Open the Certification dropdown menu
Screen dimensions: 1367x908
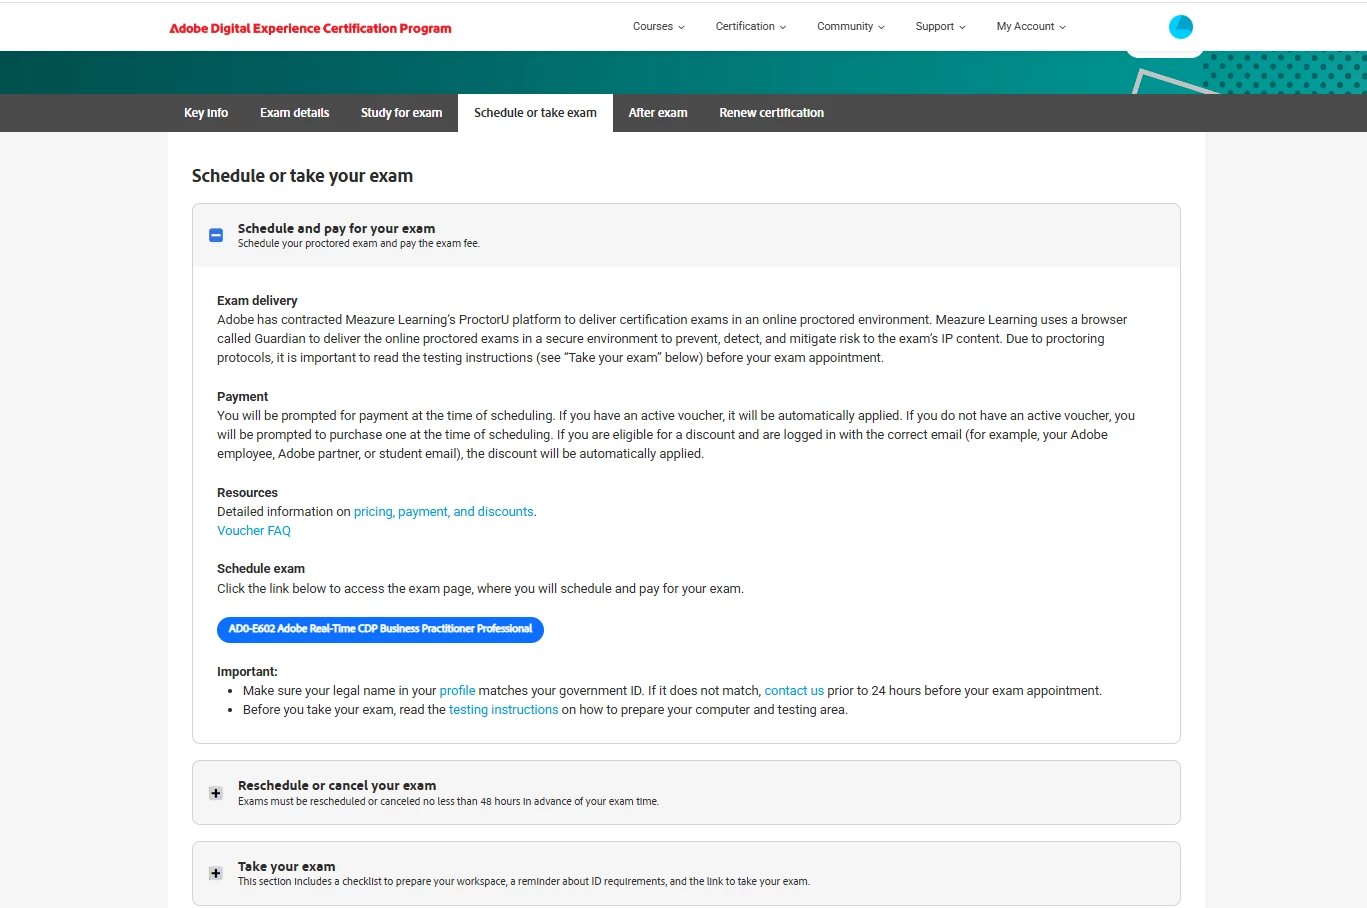751,27
